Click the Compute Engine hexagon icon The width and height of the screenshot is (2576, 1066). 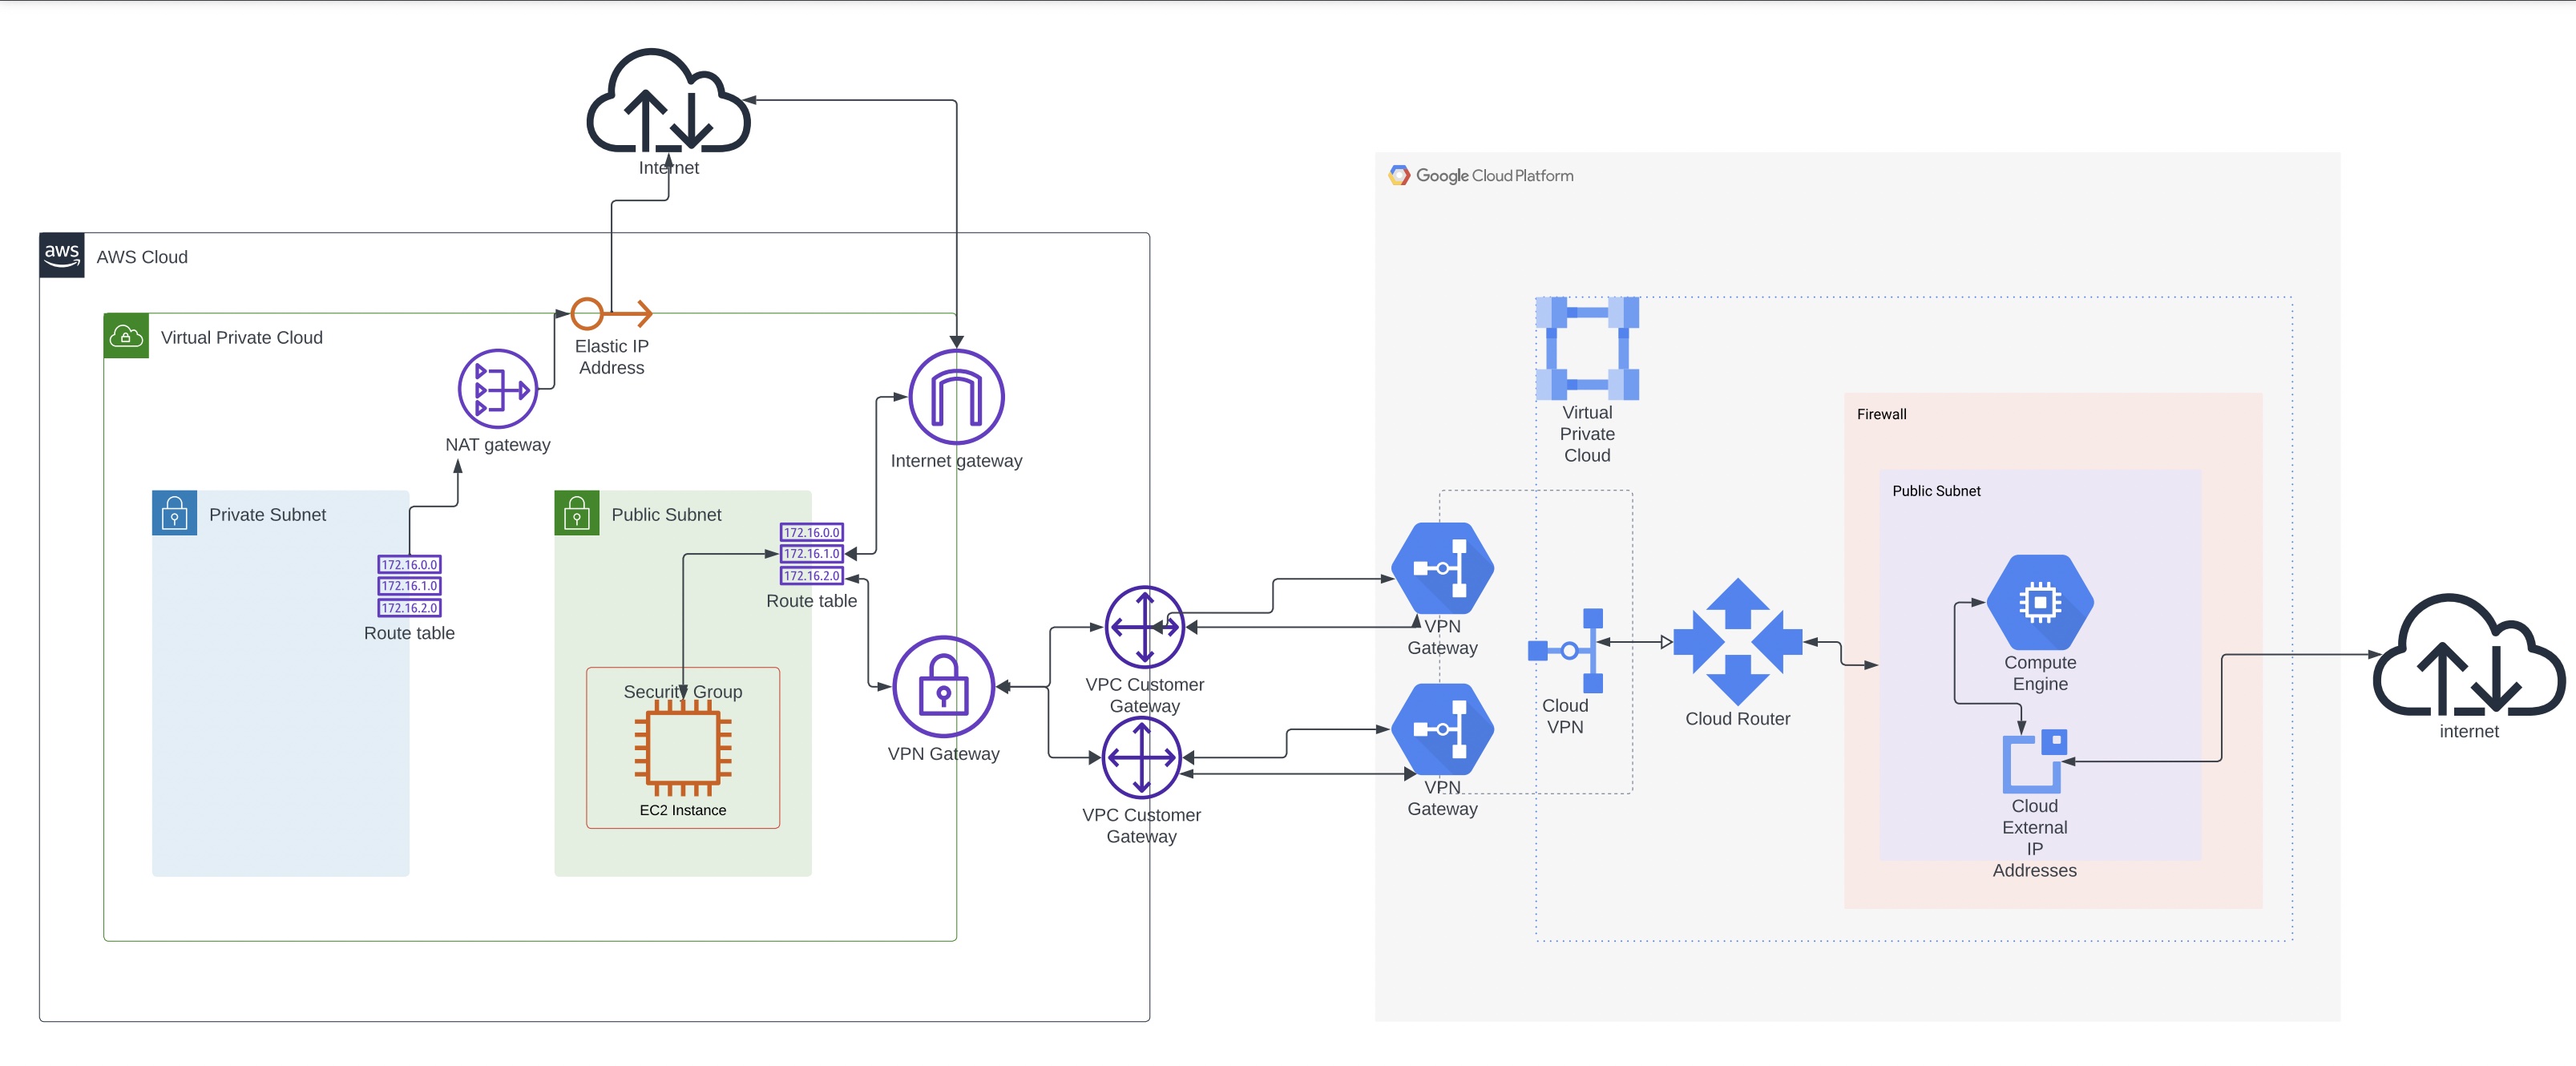[2039, 602]
